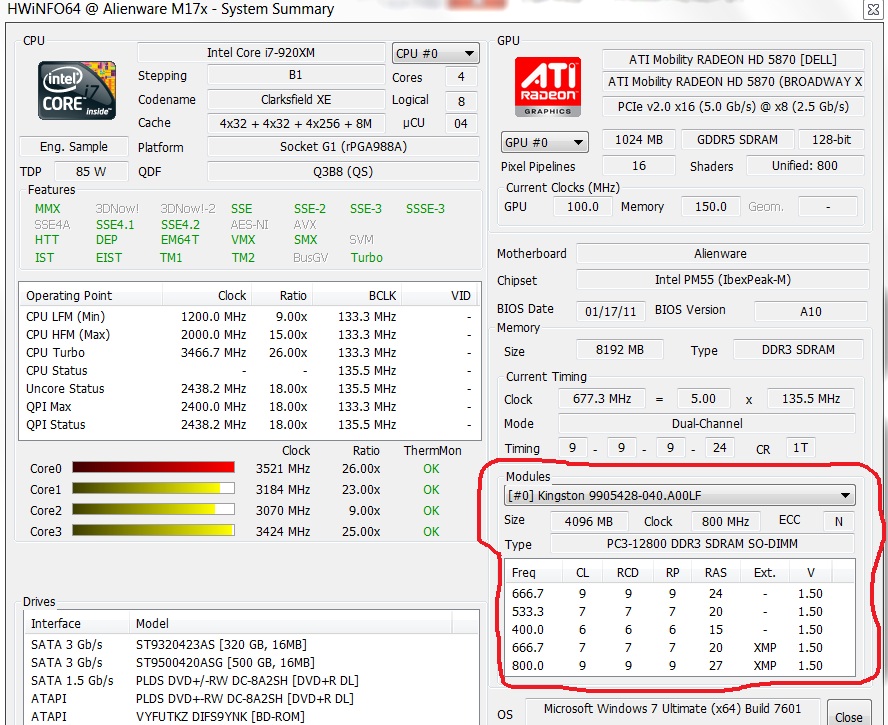888x725 pixels.
Task: Click the GPU clock 100.0 field
Action: tap(583, 207)
